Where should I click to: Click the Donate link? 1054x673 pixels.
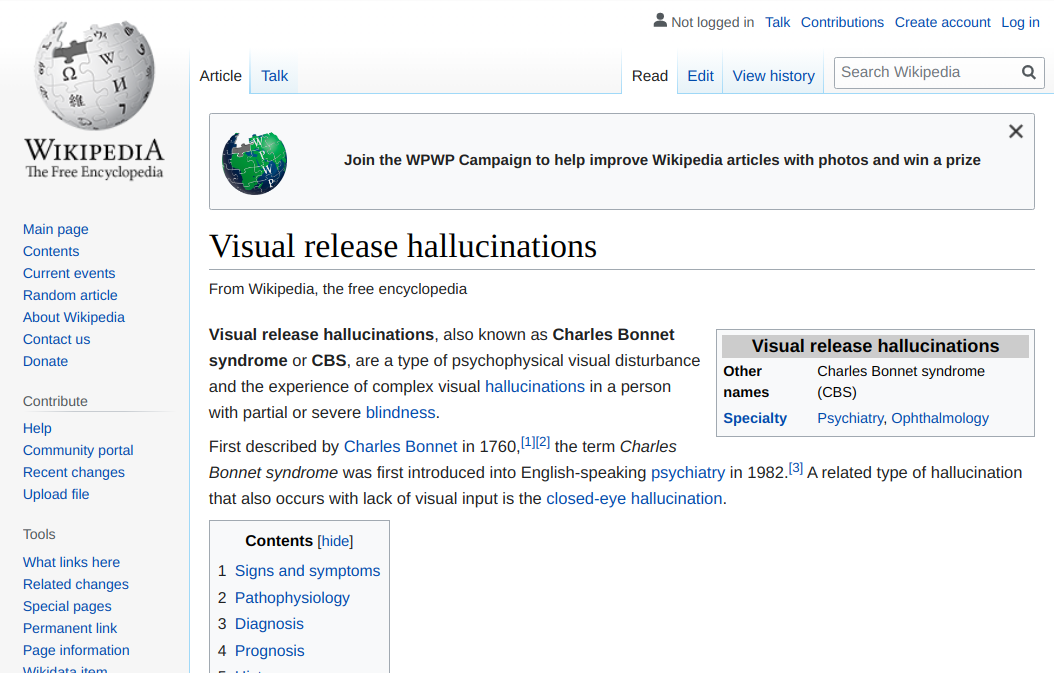point(46,362)
